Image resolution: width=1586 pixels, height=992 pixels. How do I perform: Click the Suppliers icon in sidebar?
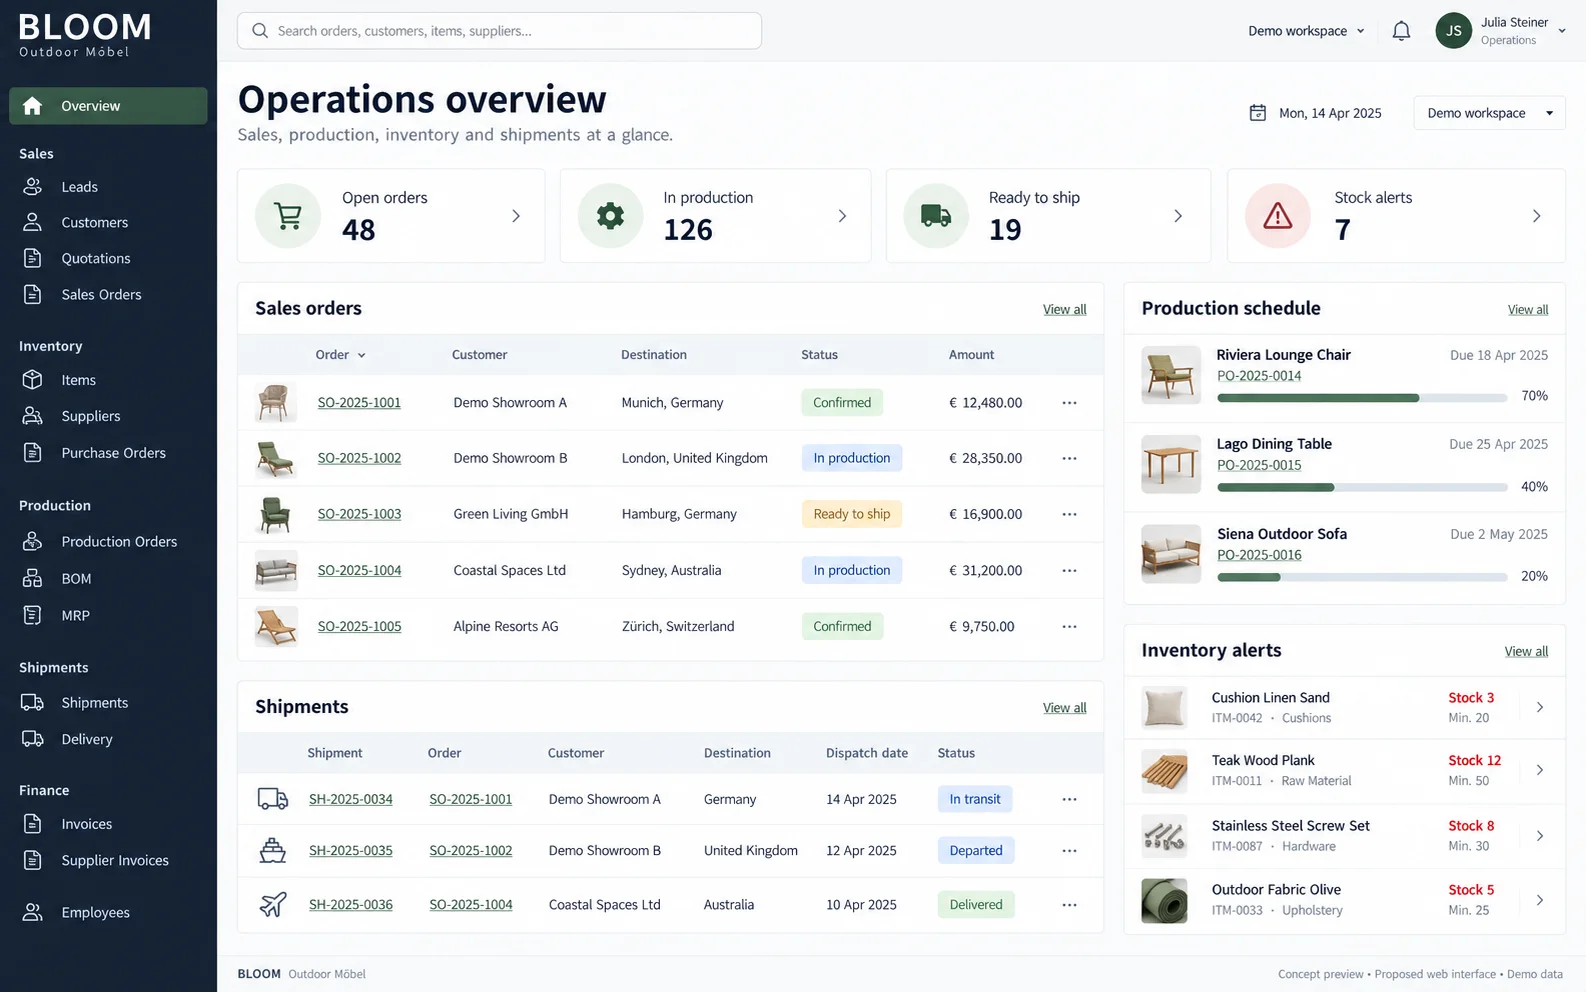point(33,416)
